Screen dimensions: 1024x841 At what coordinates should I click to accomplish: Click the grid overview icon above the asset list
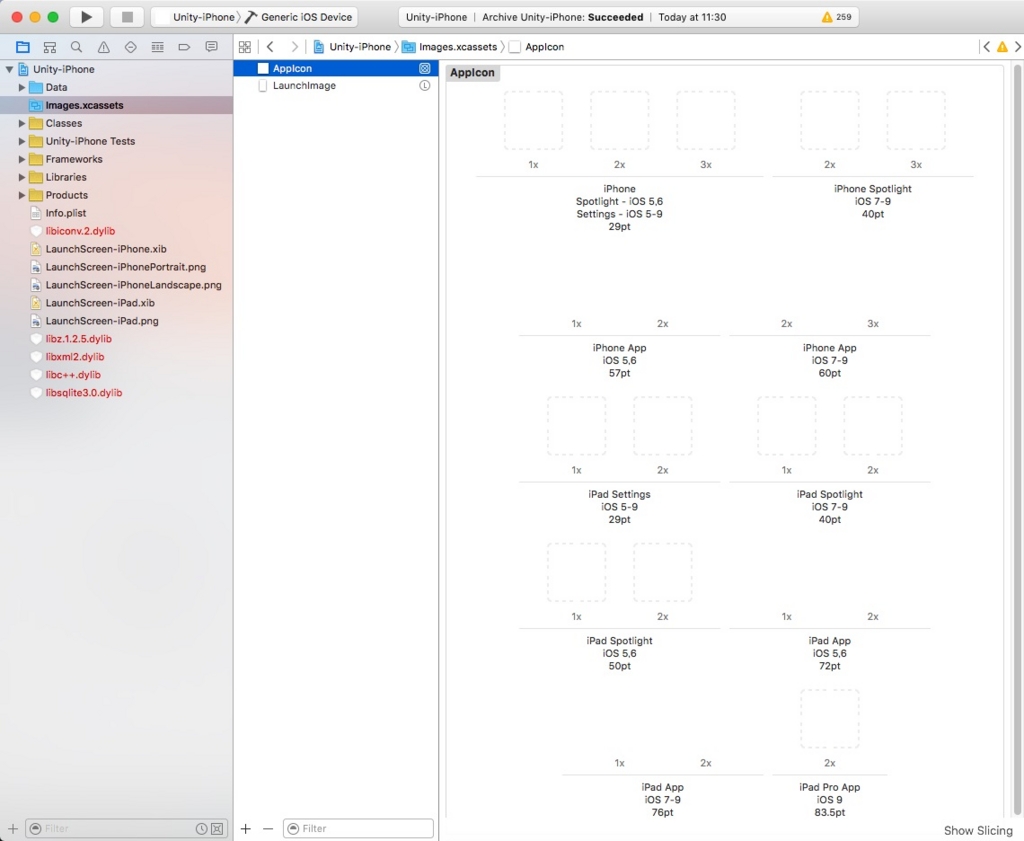[244, 46]
